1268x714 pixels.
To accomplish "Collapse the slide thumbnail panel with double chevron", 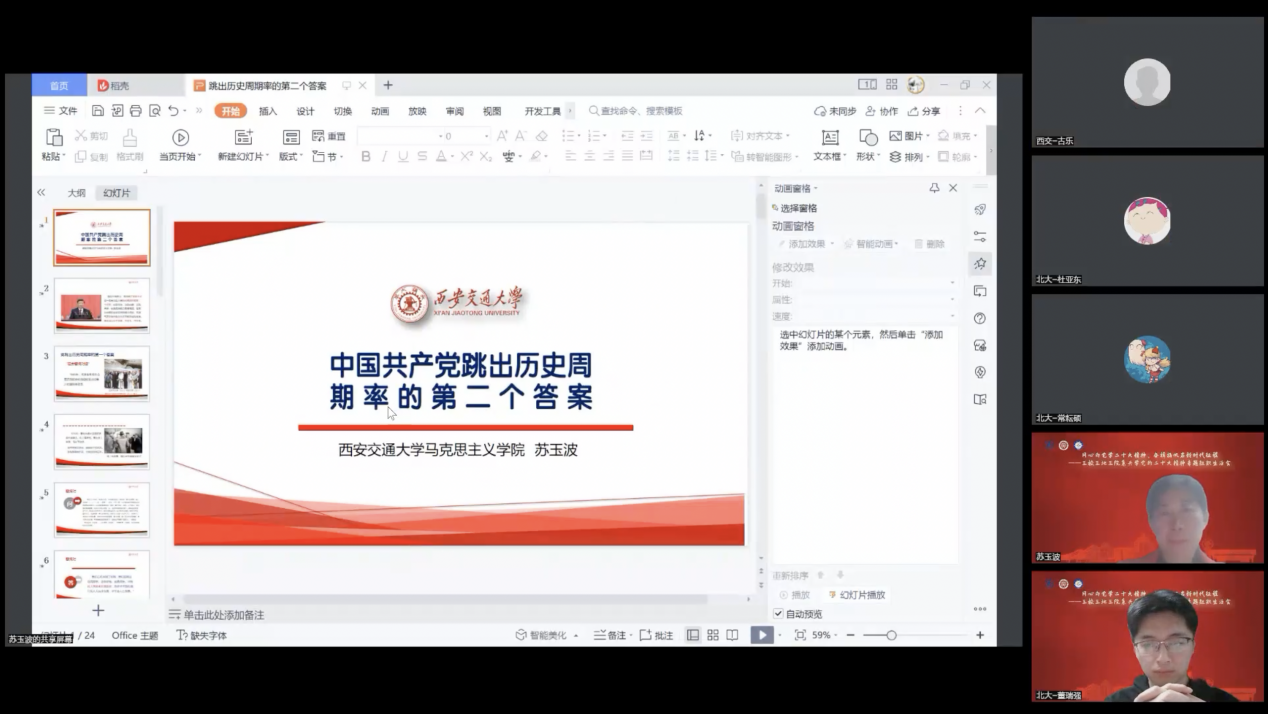I will click(x=41, y=192).
